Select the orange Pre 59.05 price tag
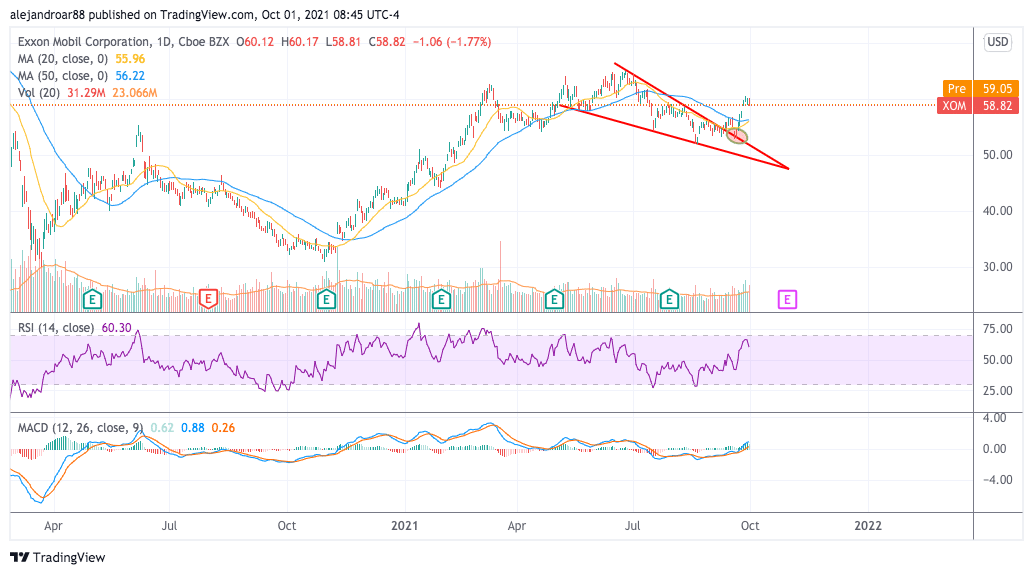The image size is (1033, 575). 980,88
